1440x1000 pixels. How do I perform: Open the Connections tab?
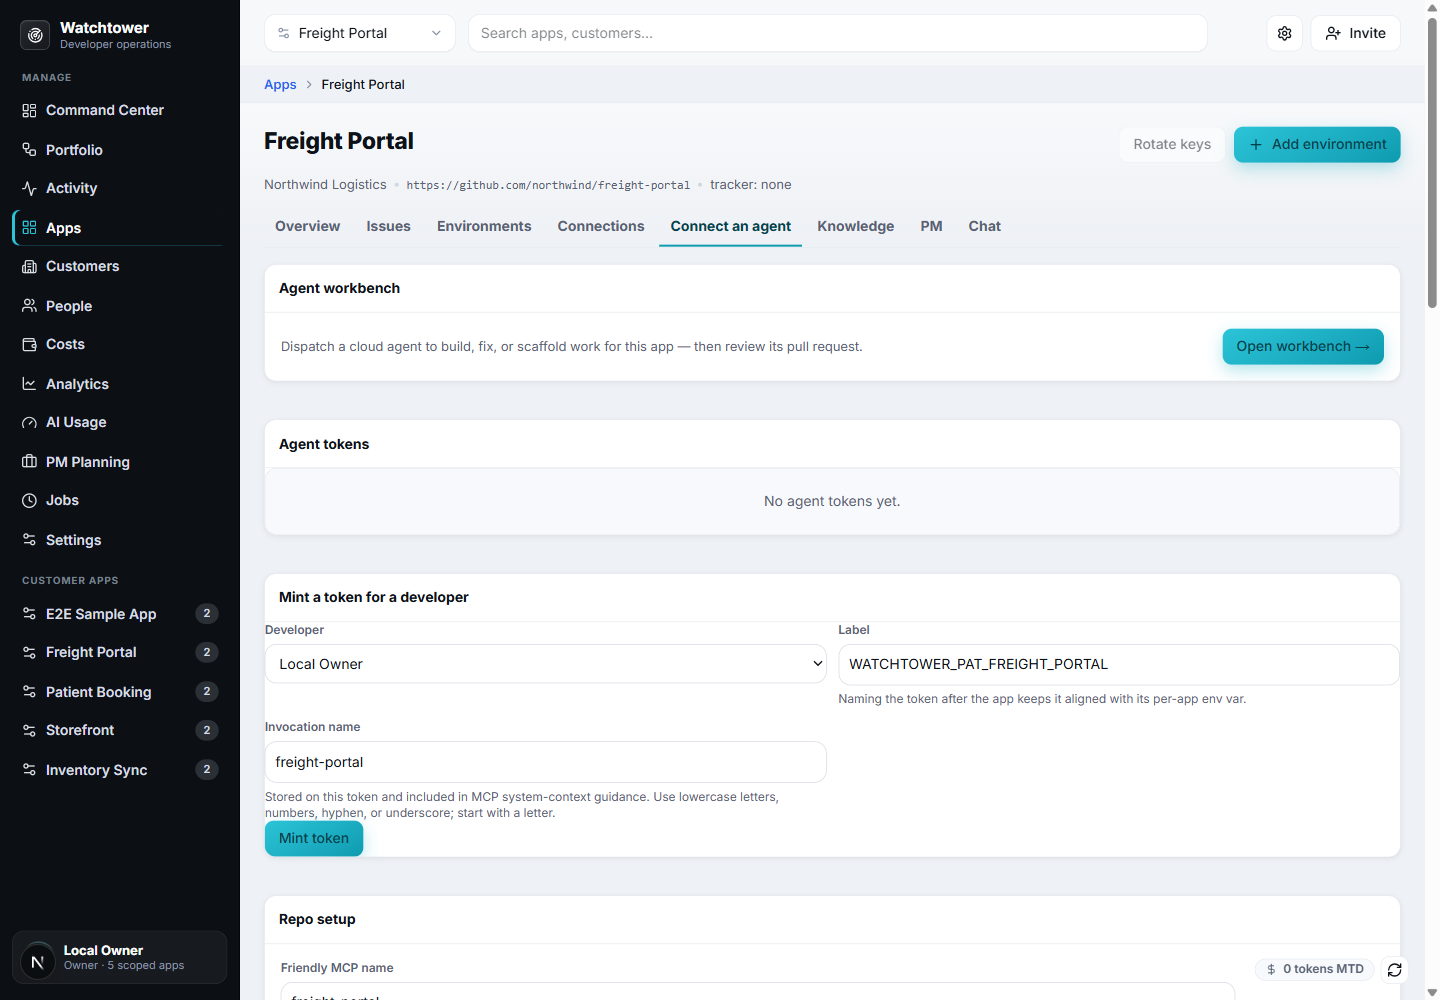pos(601,226)
